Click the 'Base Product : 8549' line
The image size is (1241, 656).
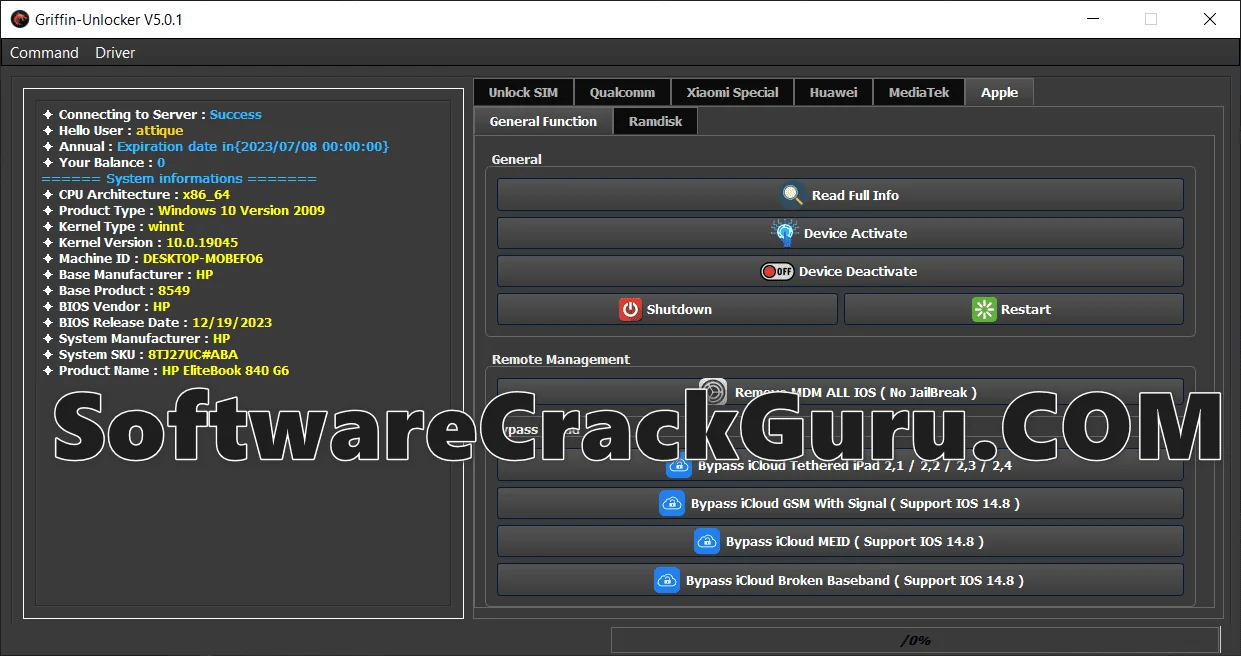click(116, 290)
